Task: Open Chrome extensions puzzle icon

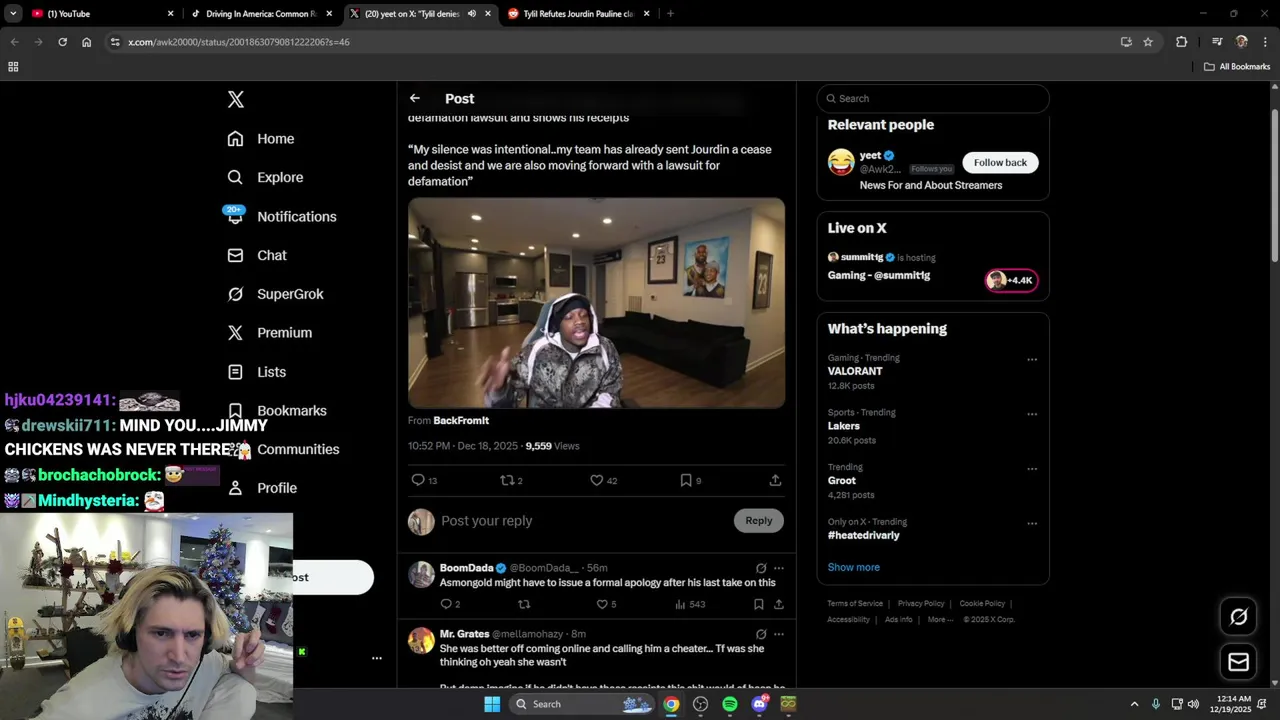Action: point(1182,42)
